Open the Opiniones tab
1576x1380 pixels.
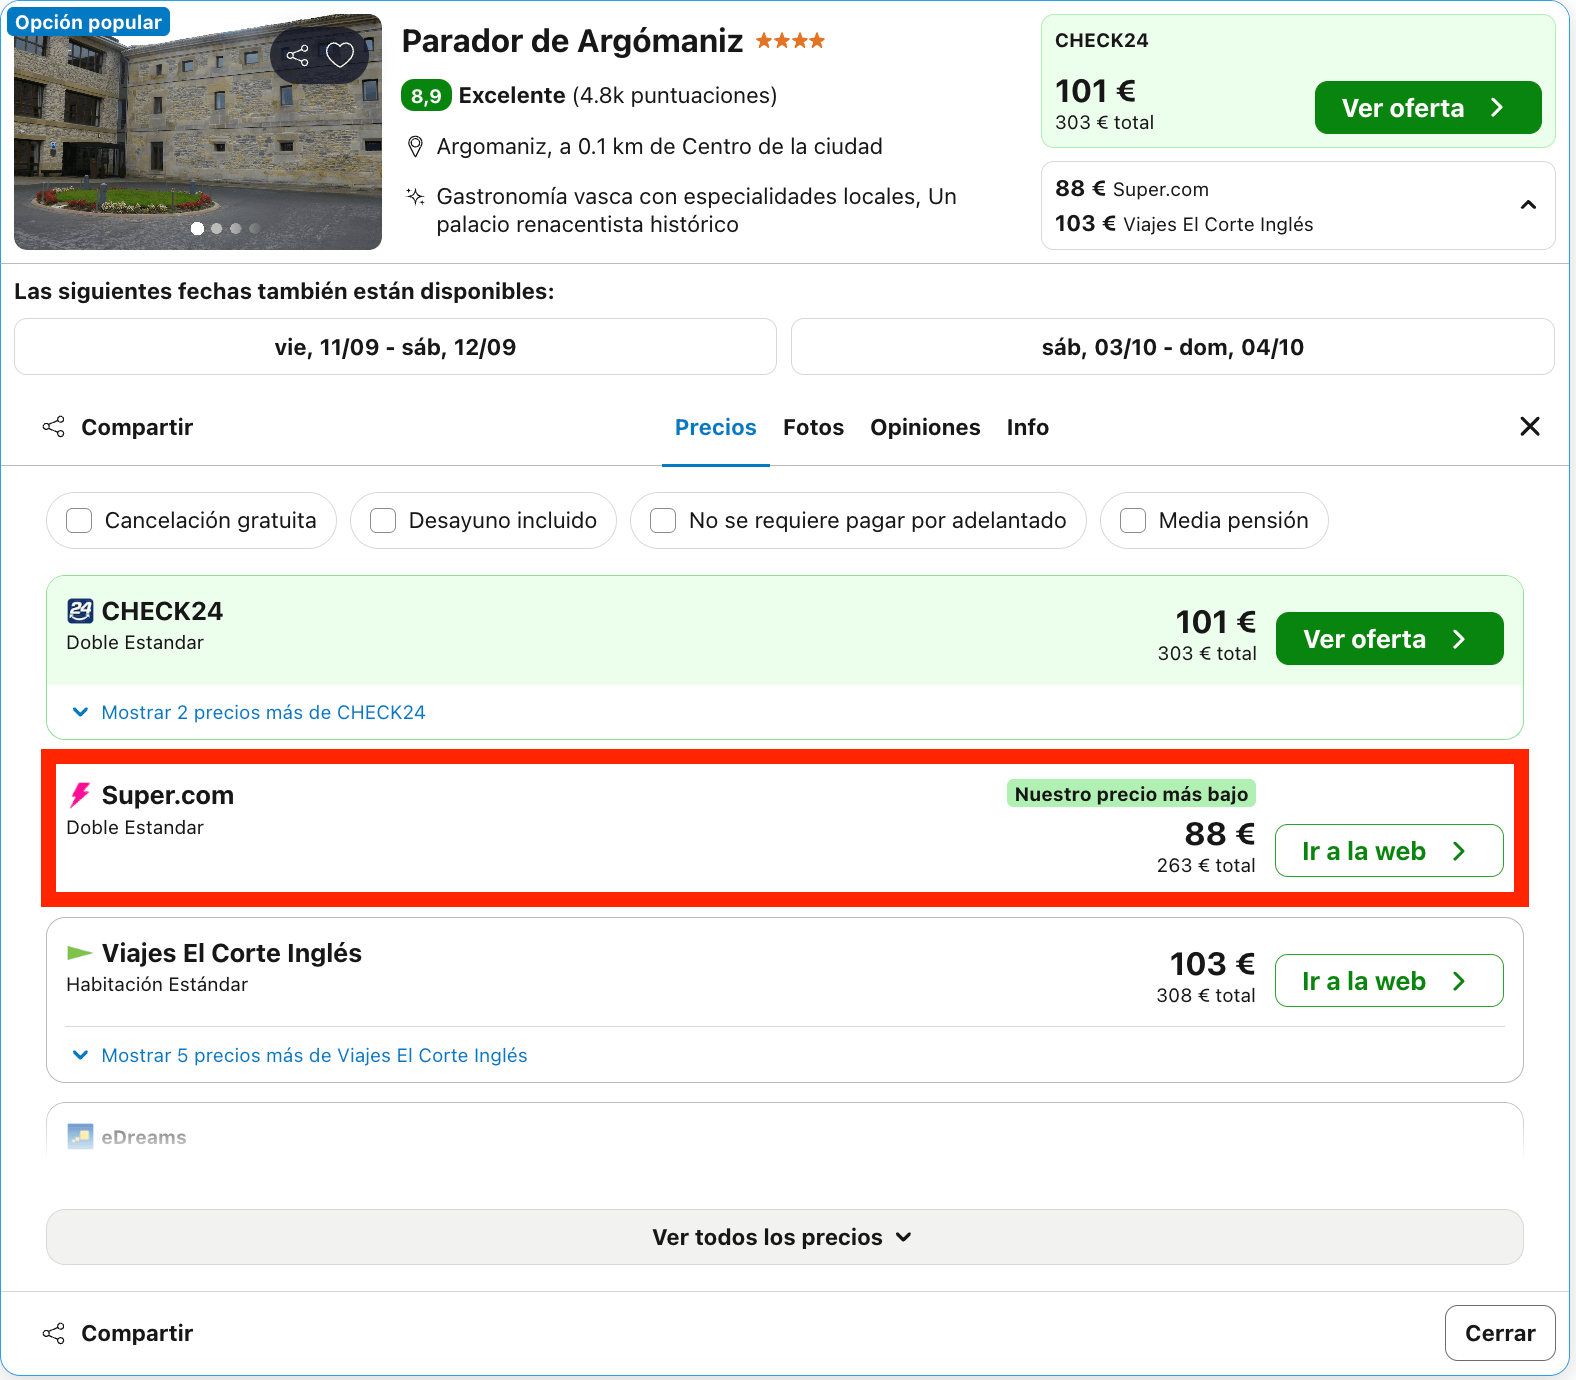pos(925,427)
